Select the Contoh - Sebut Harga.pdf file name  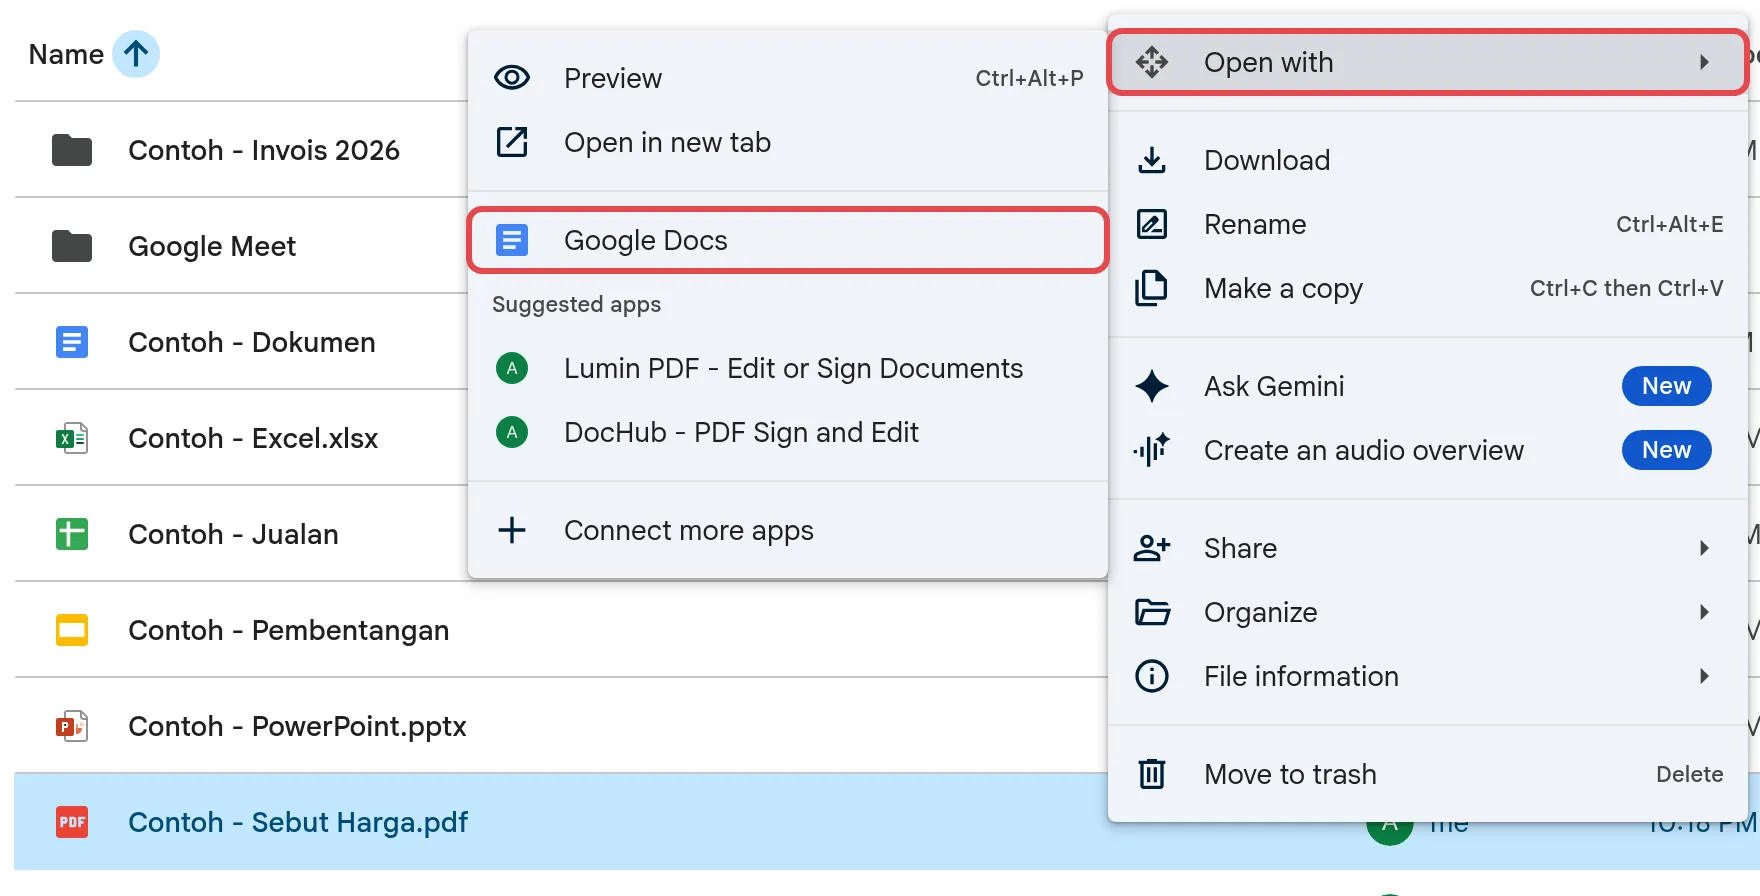(298, 822)
